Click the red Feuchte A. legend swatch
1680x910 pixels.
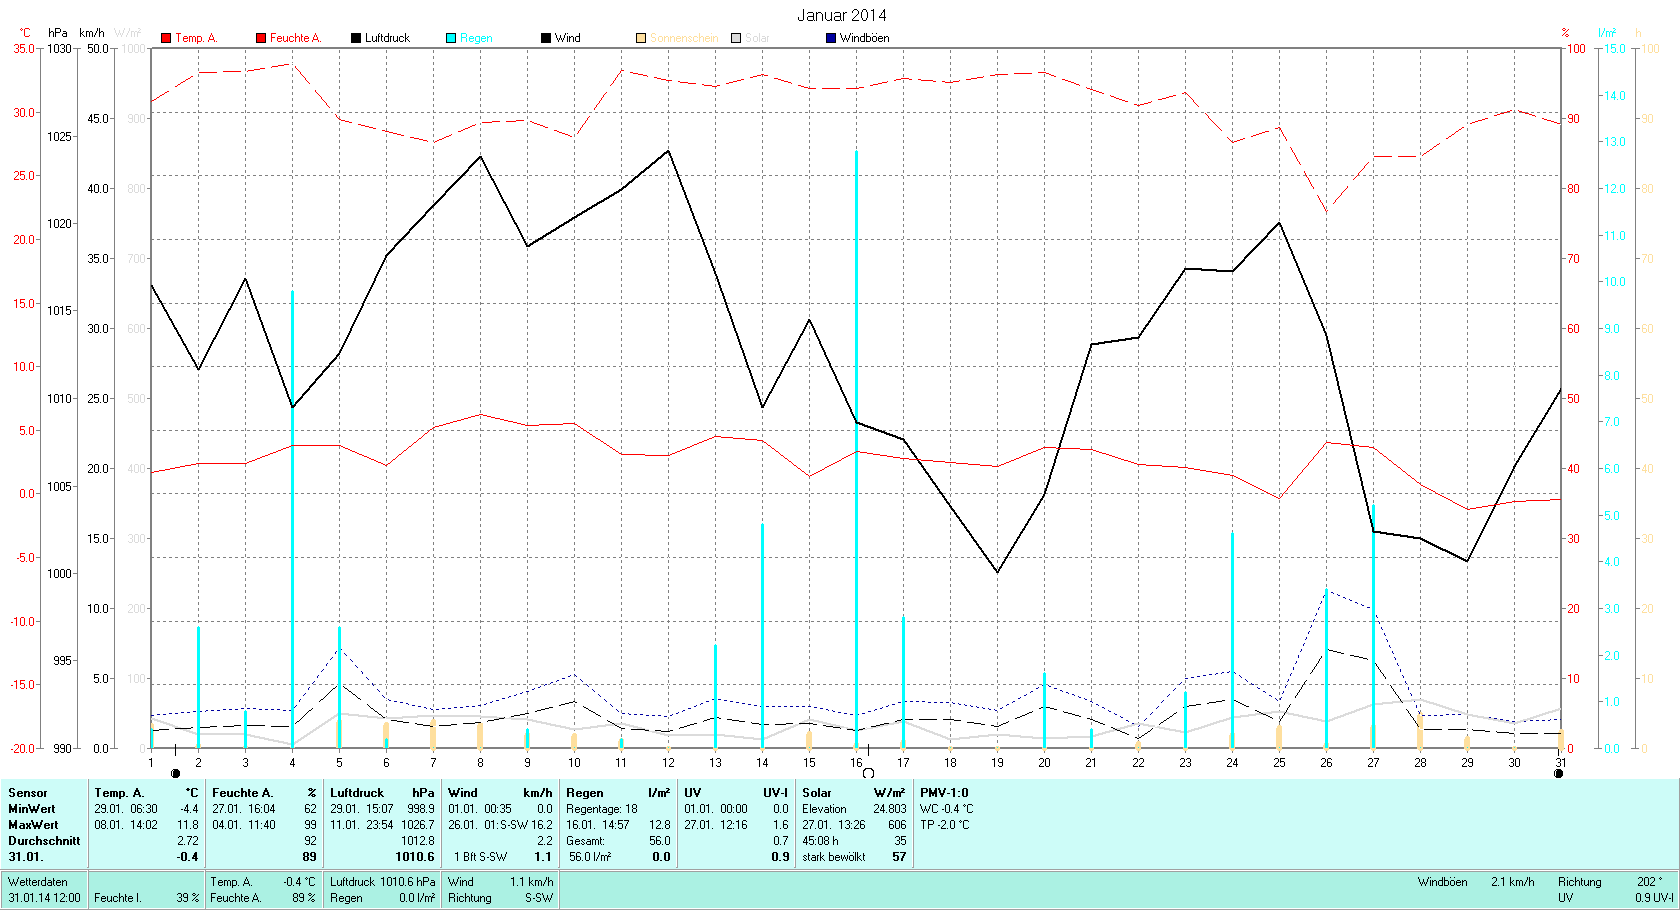click(x=261, y=38)
